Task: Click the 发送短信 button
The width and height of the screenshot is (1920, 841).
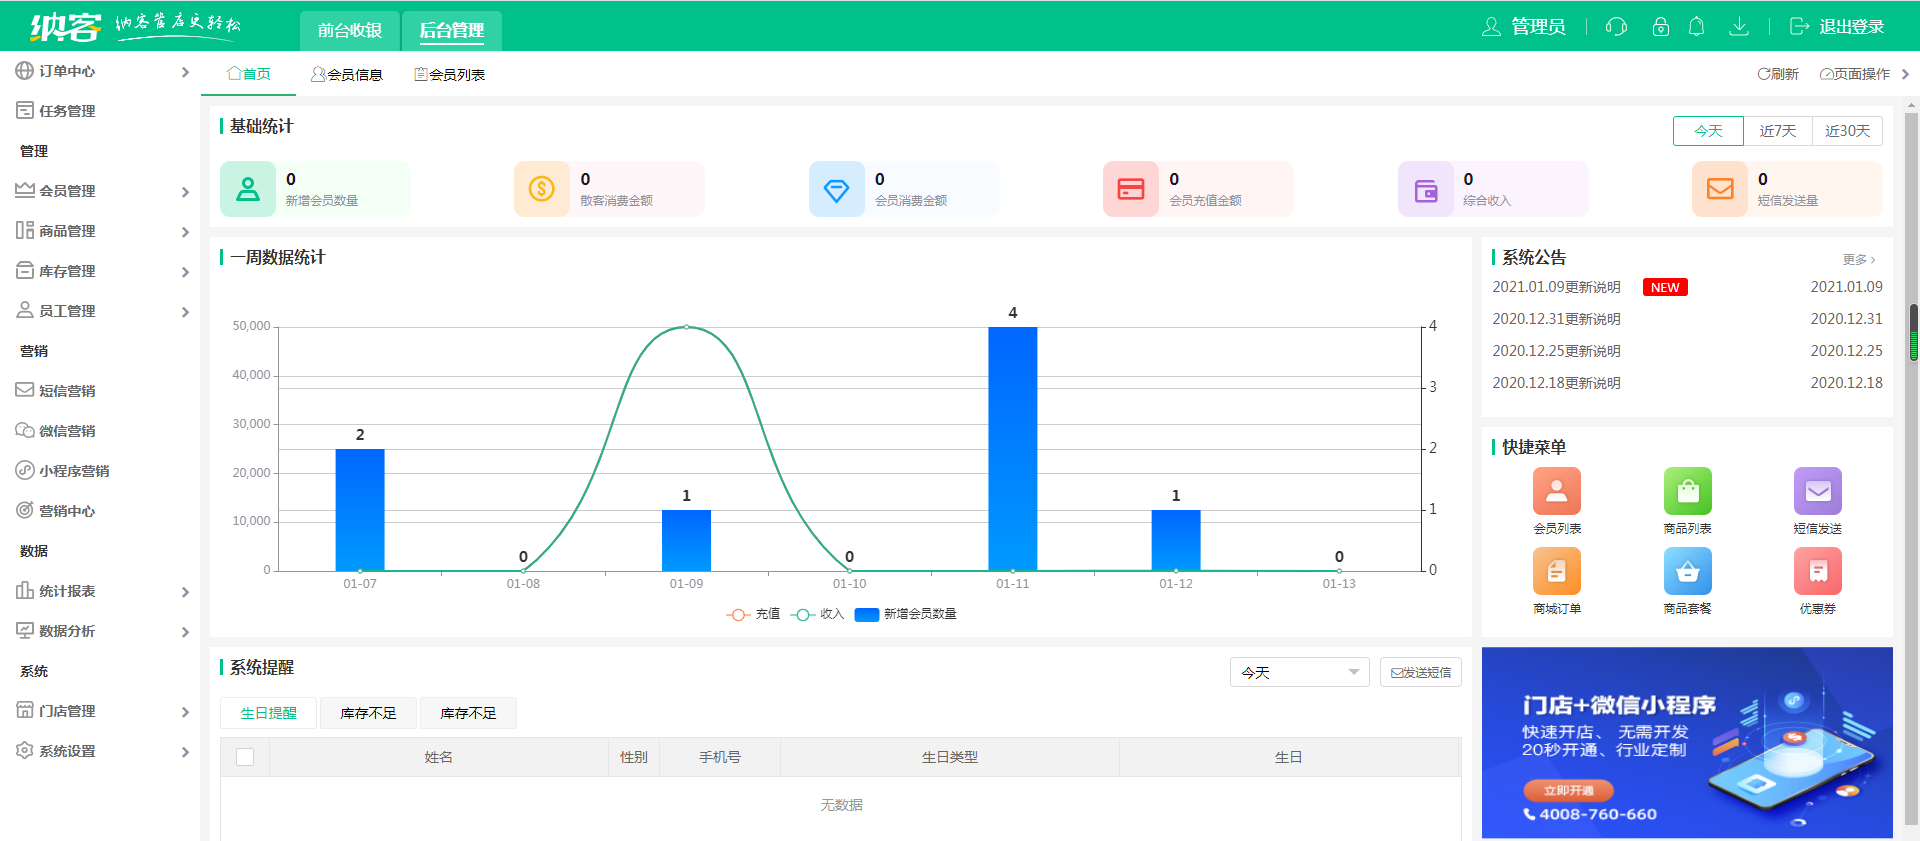Action: coord(1420,673)
